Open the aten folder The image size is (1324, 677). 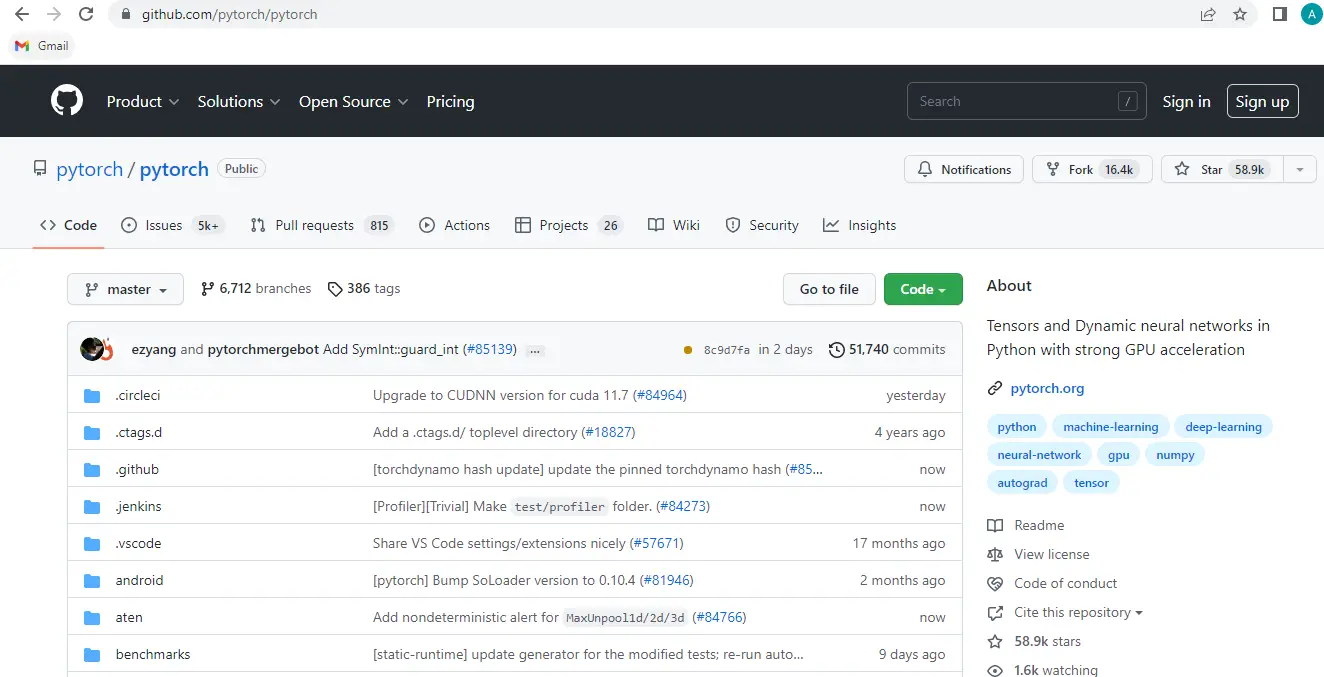tap(129, 618)
